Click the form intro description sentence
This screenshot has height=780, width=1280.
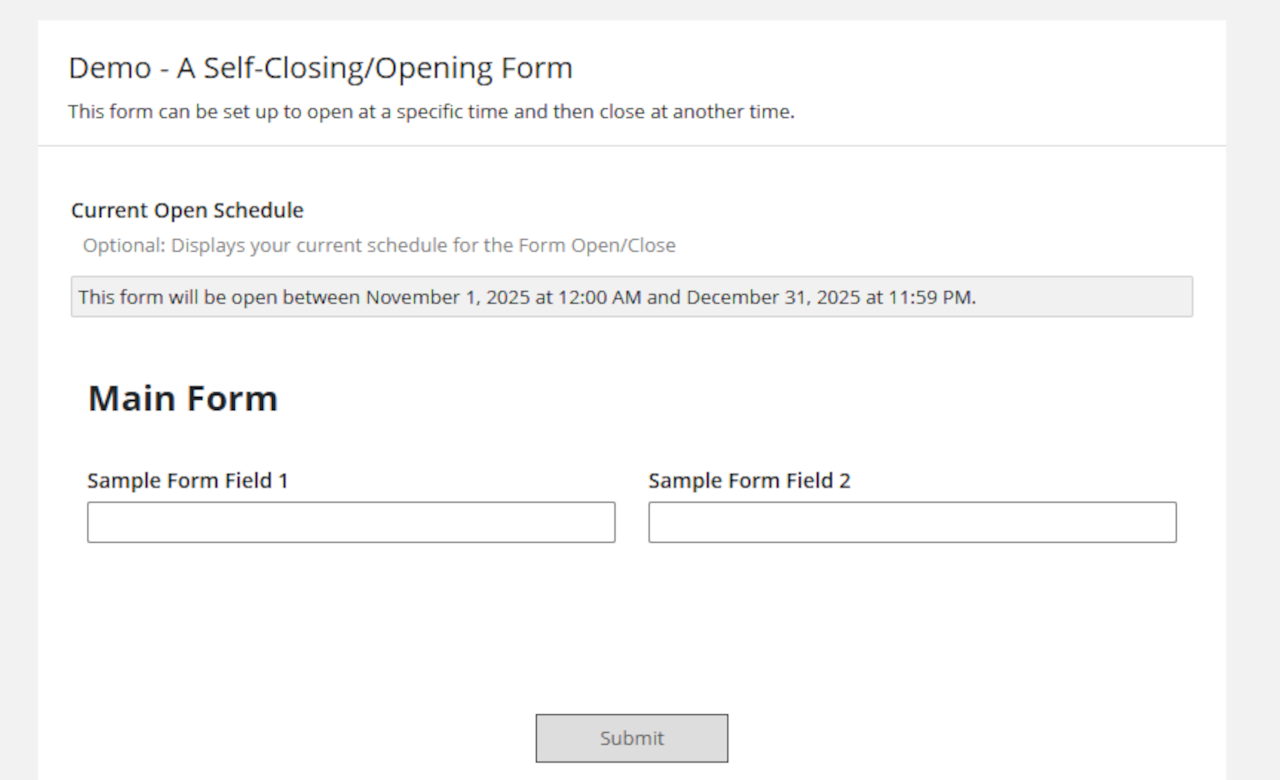coord(432,111)
